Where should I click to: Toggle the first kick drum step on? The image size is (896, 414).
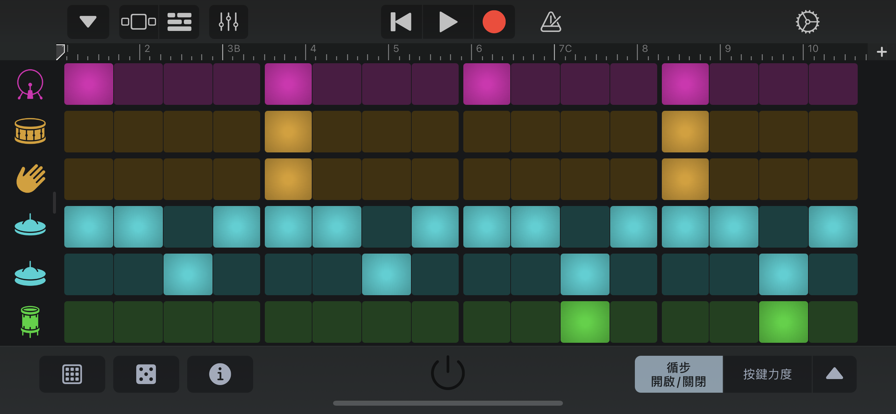coord(89,85)
